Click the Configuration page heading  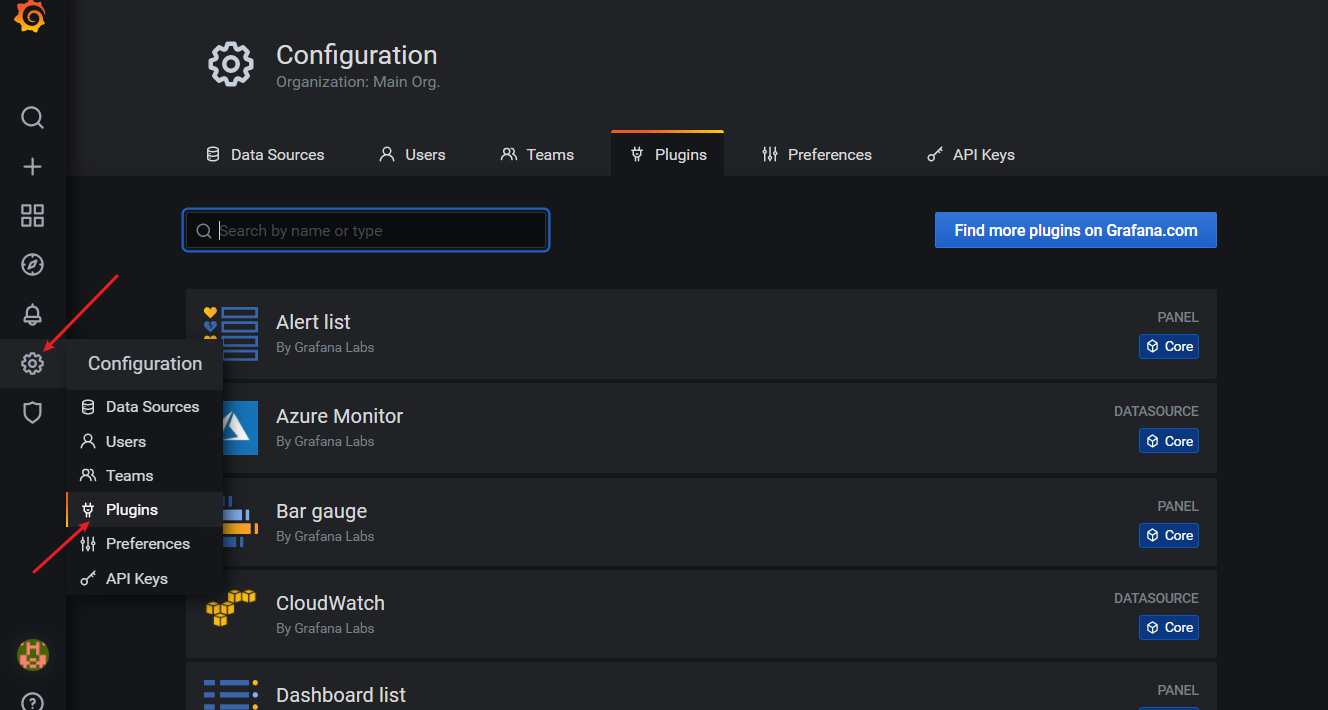tap(357, 55)
